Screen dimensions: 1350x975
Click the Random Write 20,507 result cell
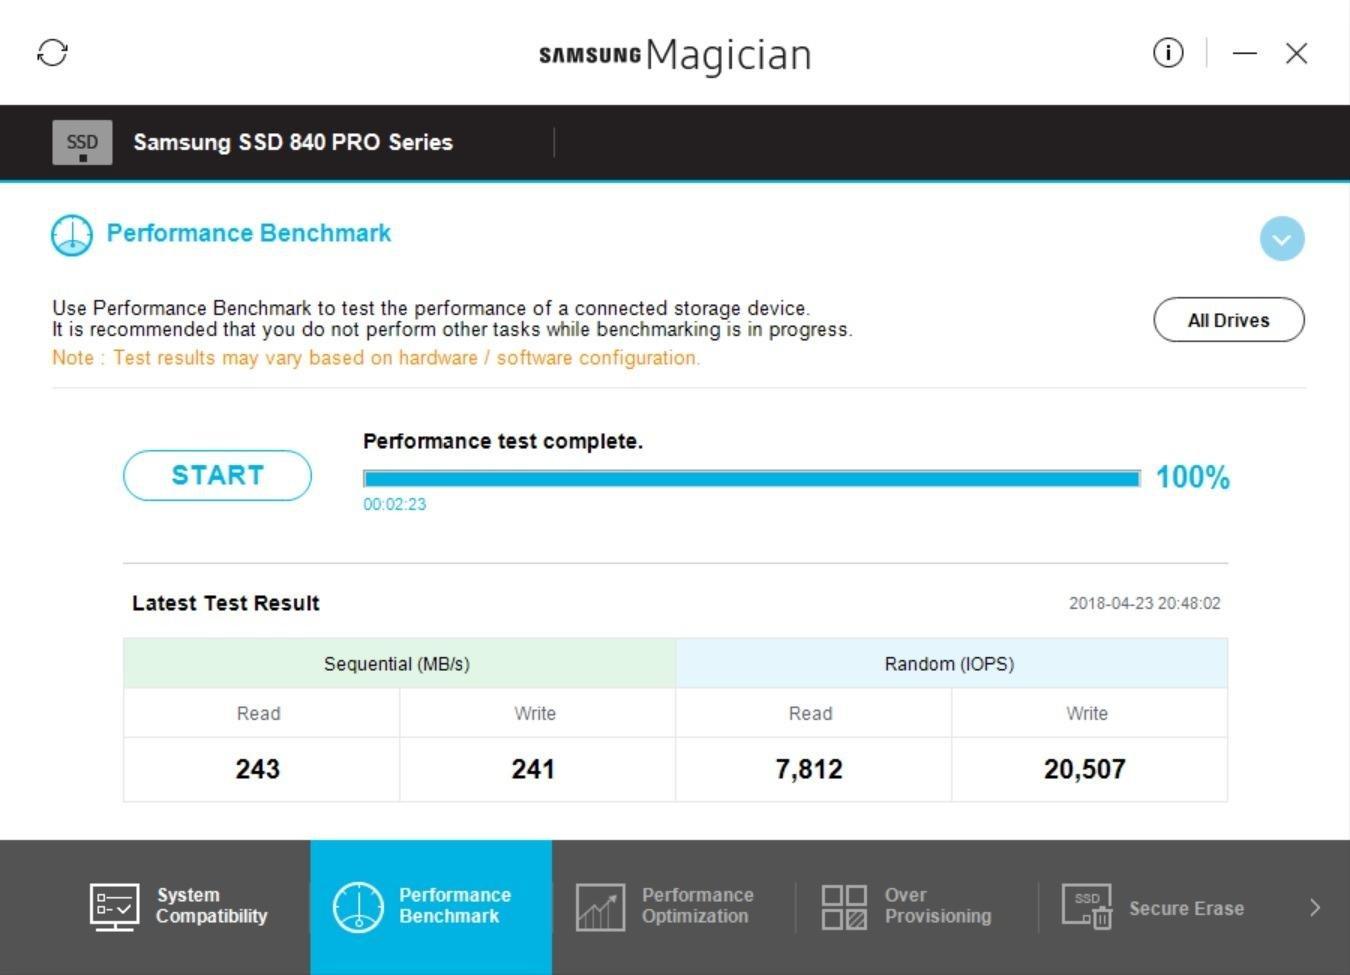tap(1085, 769)
